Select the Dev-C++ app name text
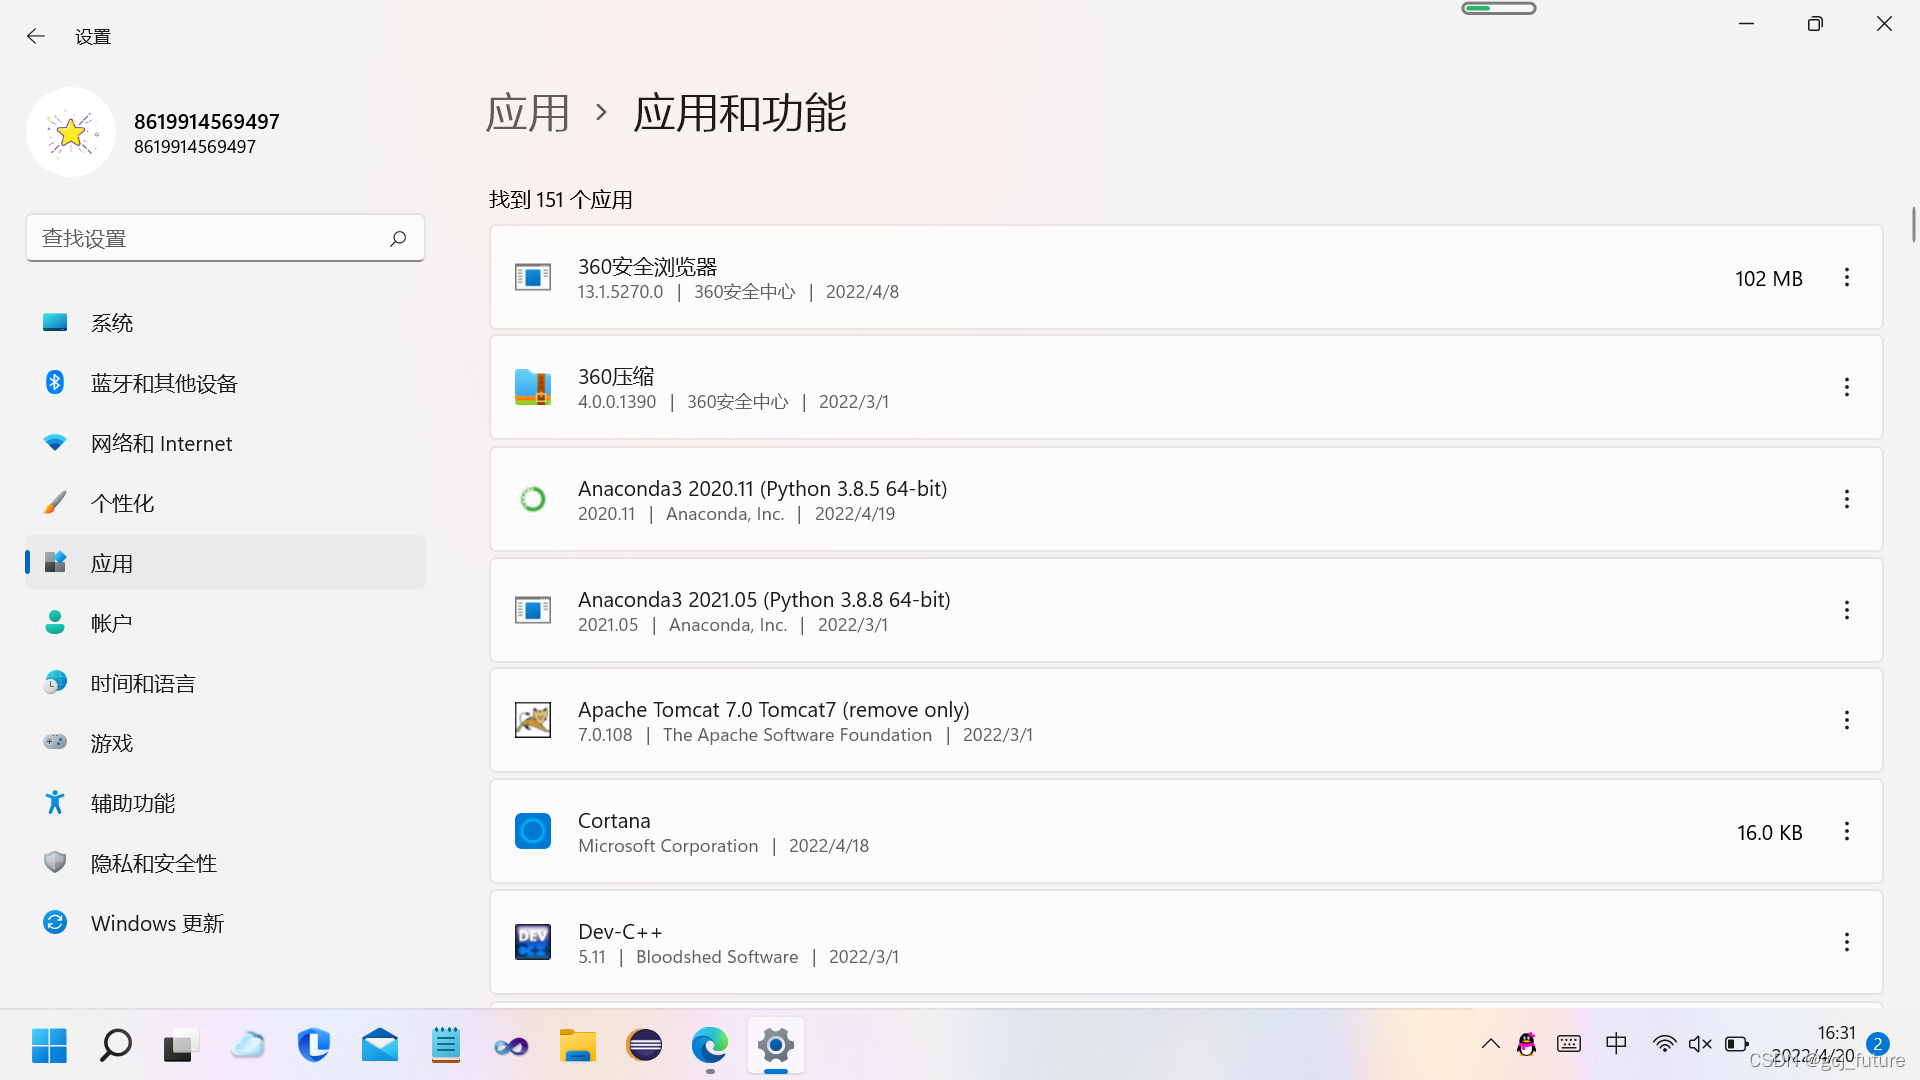 coord(620,932)
